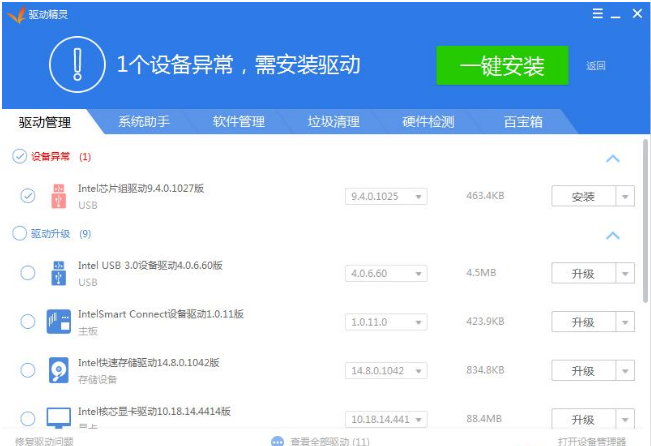651x446 pixels.
Task: Switch to the 系统助手 tab
Action: pyautogui.click(x=144, y=122)
